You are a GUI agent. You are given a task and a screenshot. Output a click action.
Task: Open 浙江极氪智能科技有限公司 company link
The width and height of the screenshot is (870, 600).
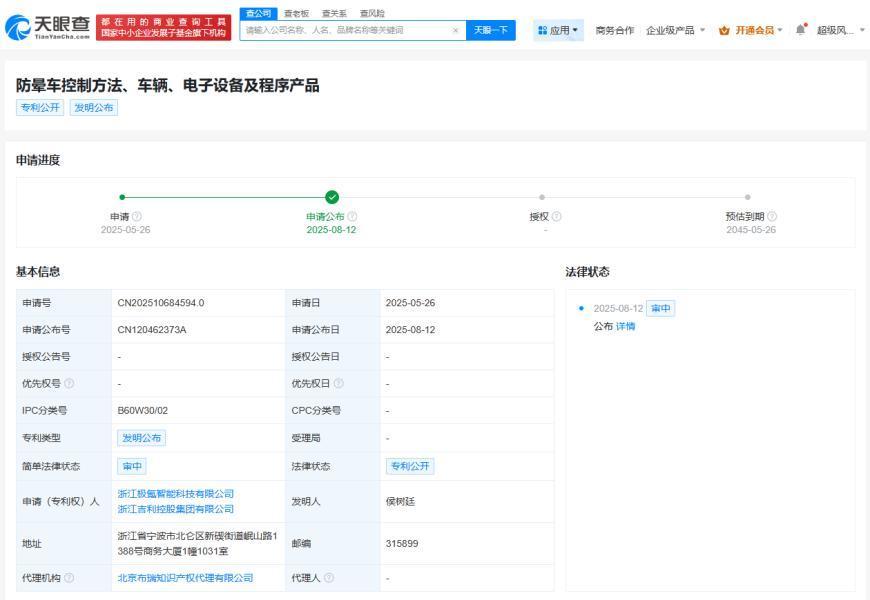point(175,493)
